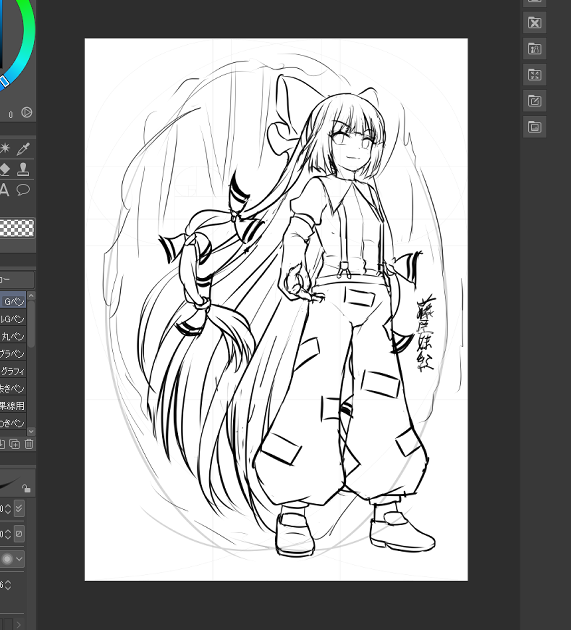Duplicate the selected sub tool
Screen dimensions: 571x630
tap(15, 444)
